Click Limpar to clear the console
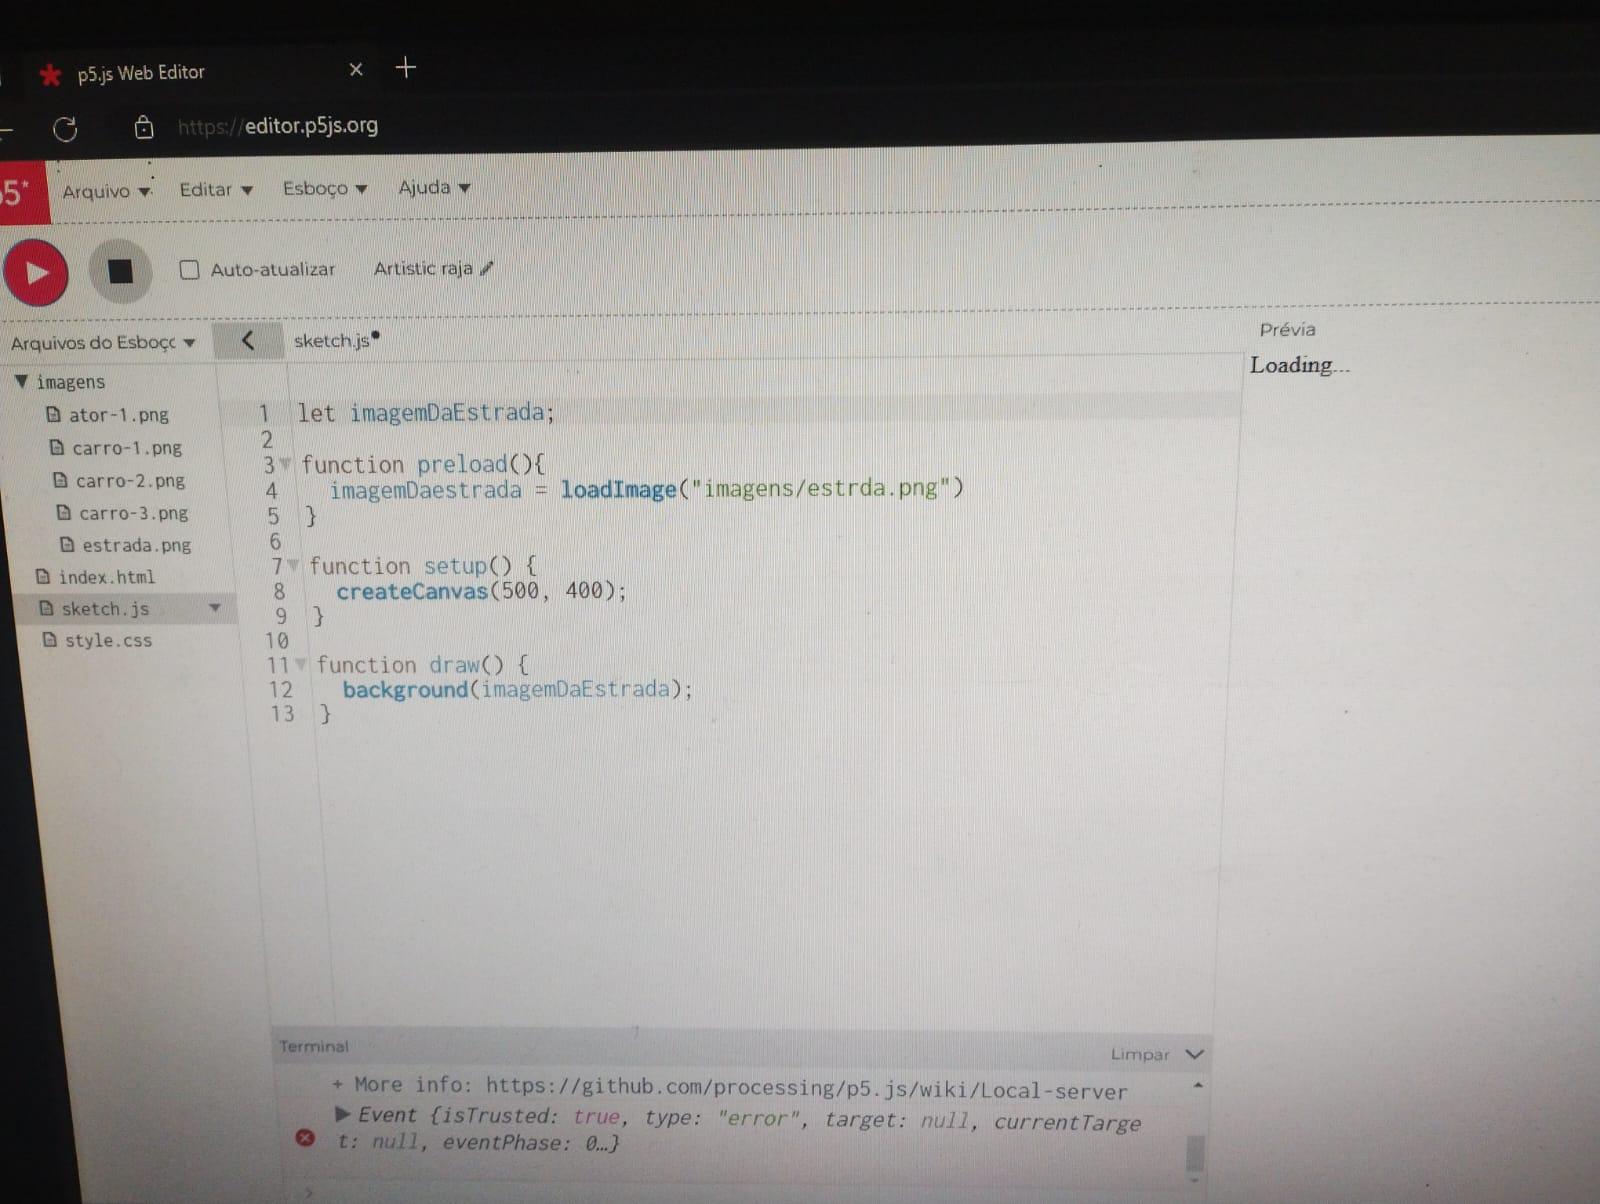 point(1140,1054)
